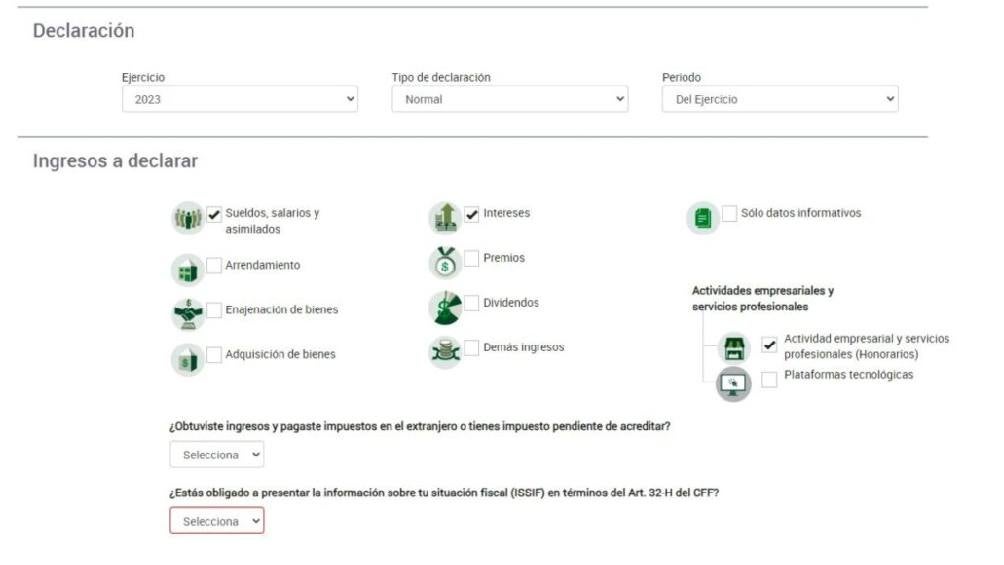
Task: Expand the Tipo de declaración dropdown
Action: 509,99
